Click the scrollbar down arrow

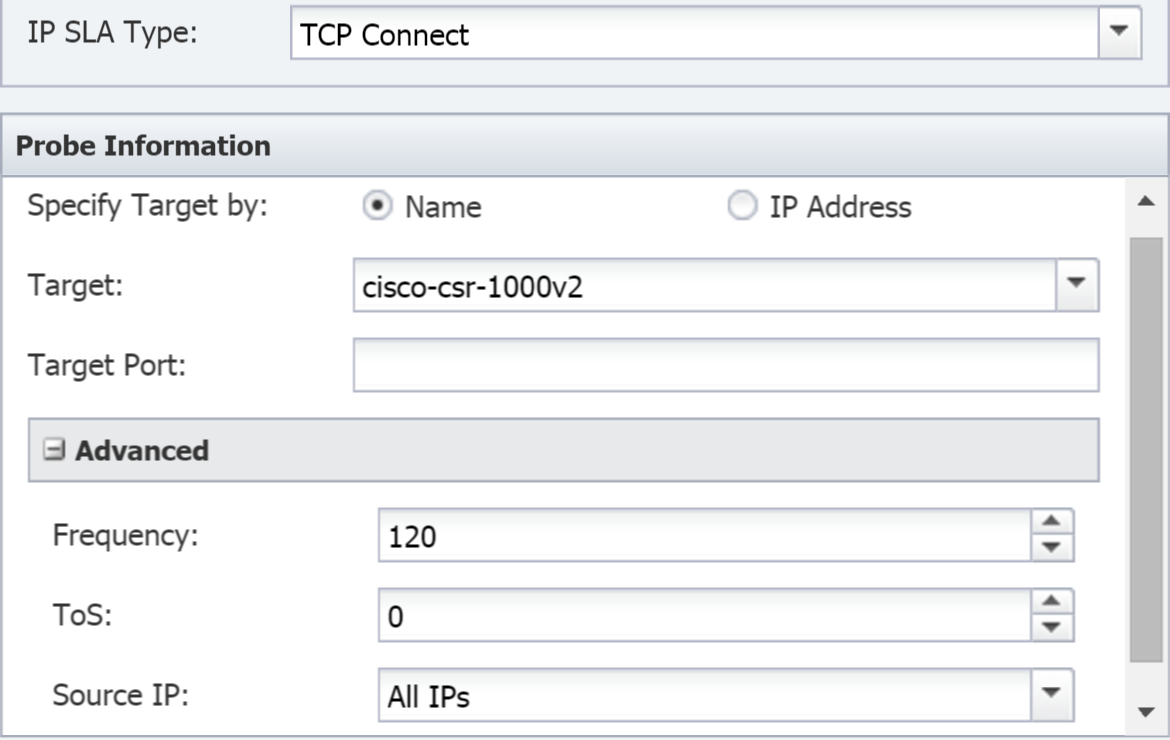[x=1146, y=712]
